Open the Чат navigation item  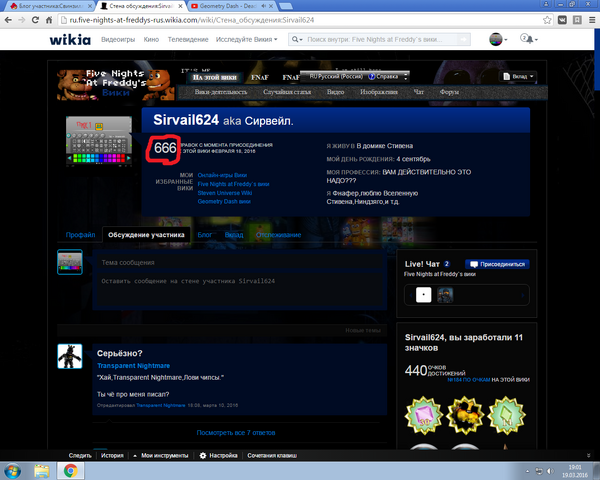point(419,92)
